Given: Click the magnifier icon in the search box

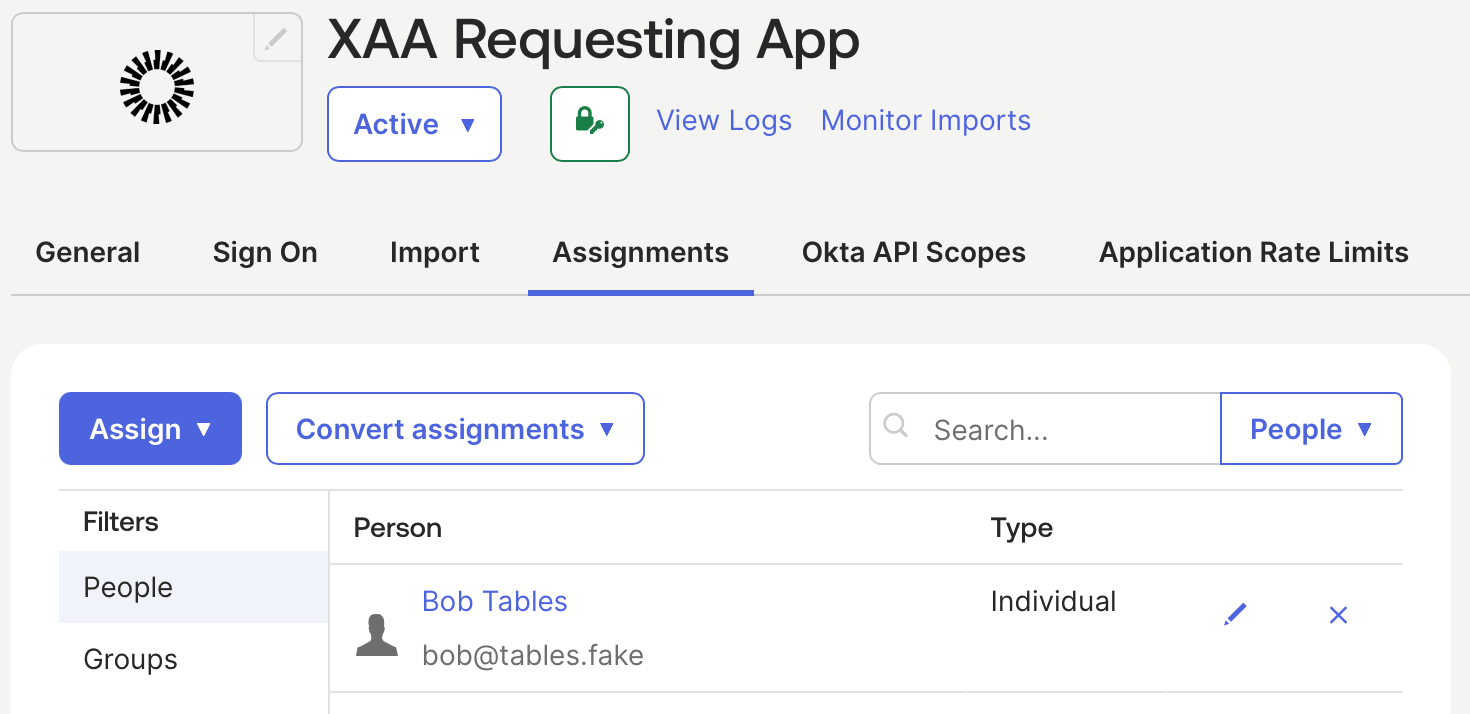Looking at the screenshot, I should [896, 427].
